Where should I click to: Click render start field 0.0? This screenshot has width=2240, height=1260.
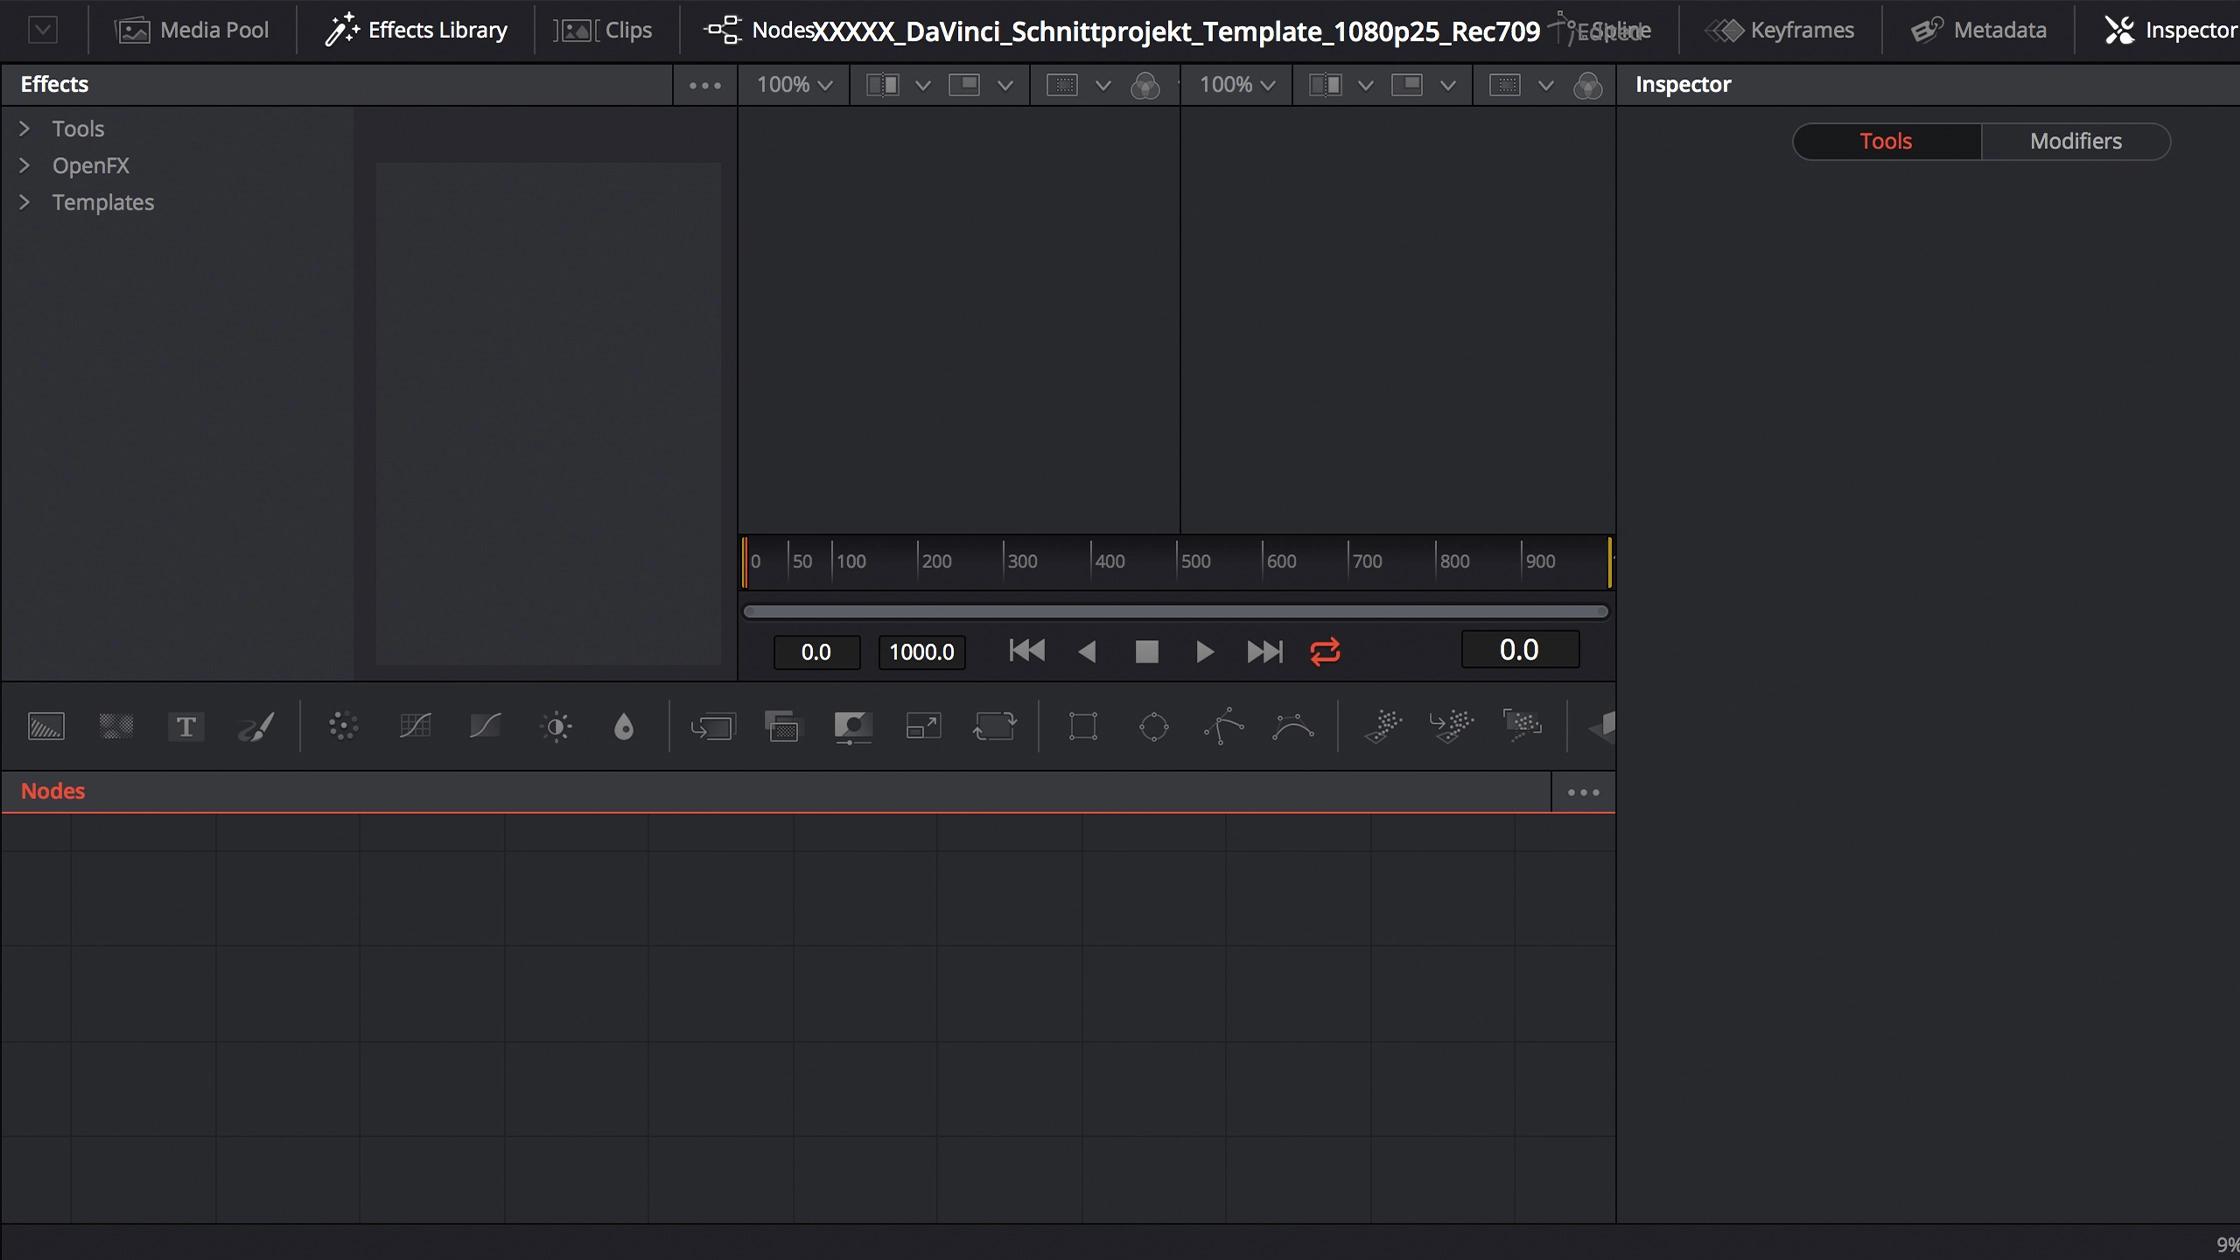[x=816, y=652]
